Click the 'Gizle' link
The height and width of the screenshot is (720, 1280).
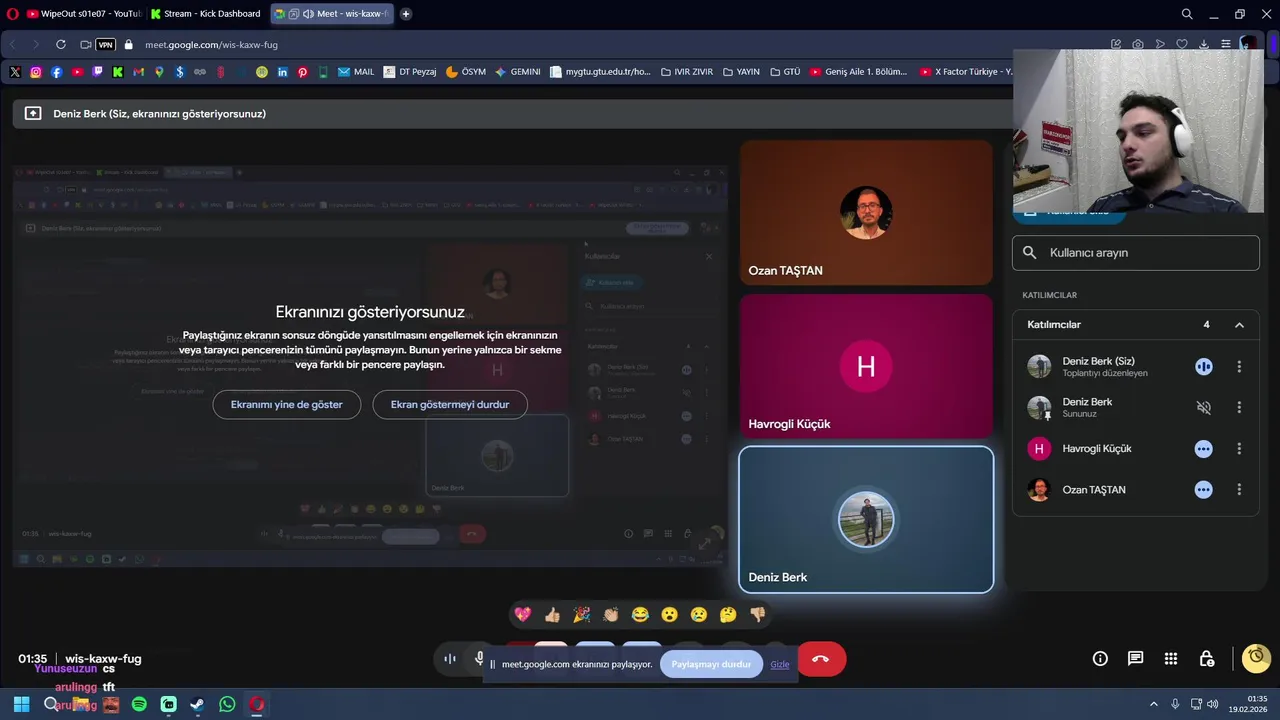pyautogui.click(x=780, y=664)
